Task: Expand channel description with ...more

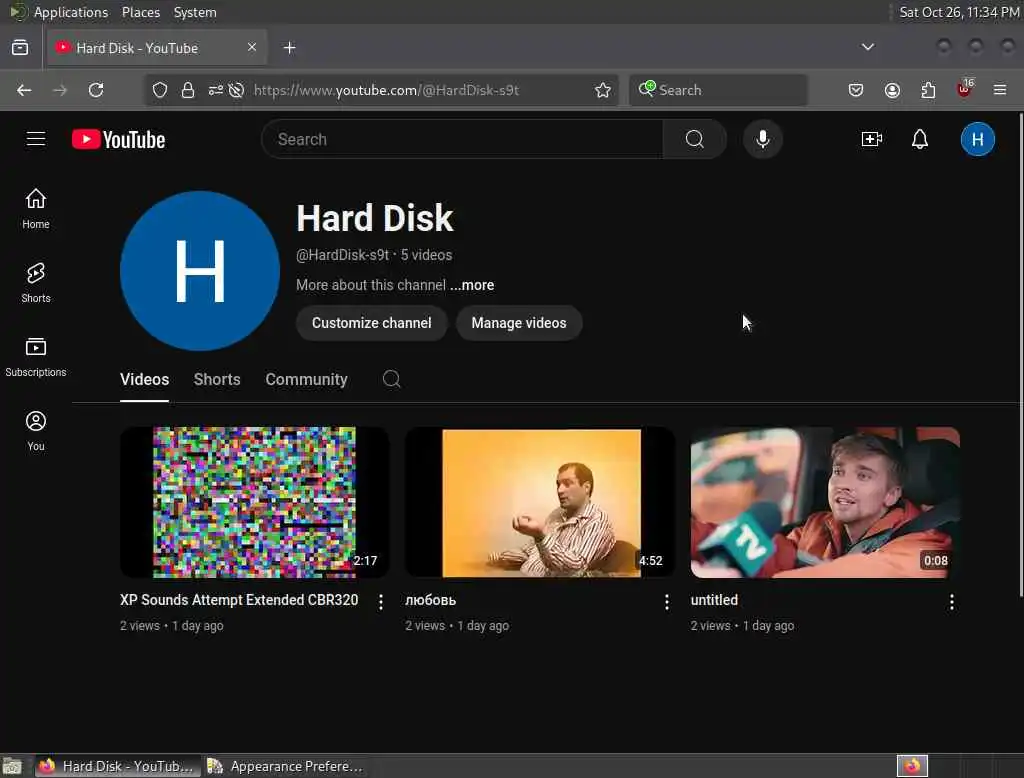Action: 472,285
